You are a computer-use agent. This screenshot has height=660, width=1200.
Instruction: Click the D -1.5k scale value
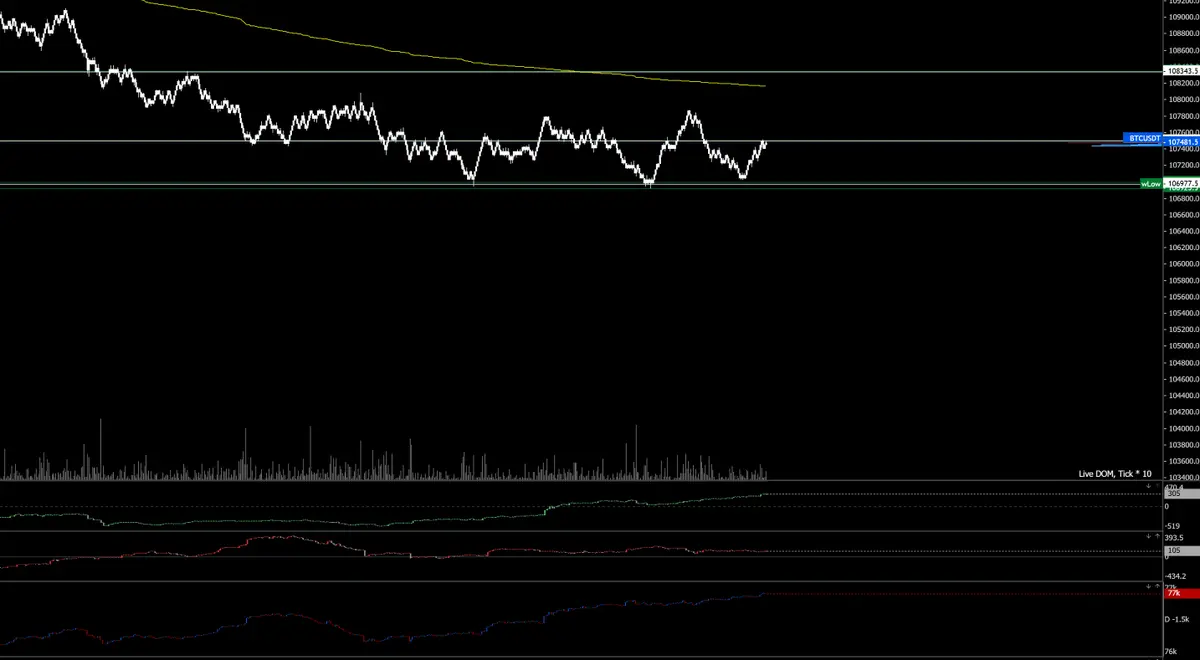pos(1177,619)
